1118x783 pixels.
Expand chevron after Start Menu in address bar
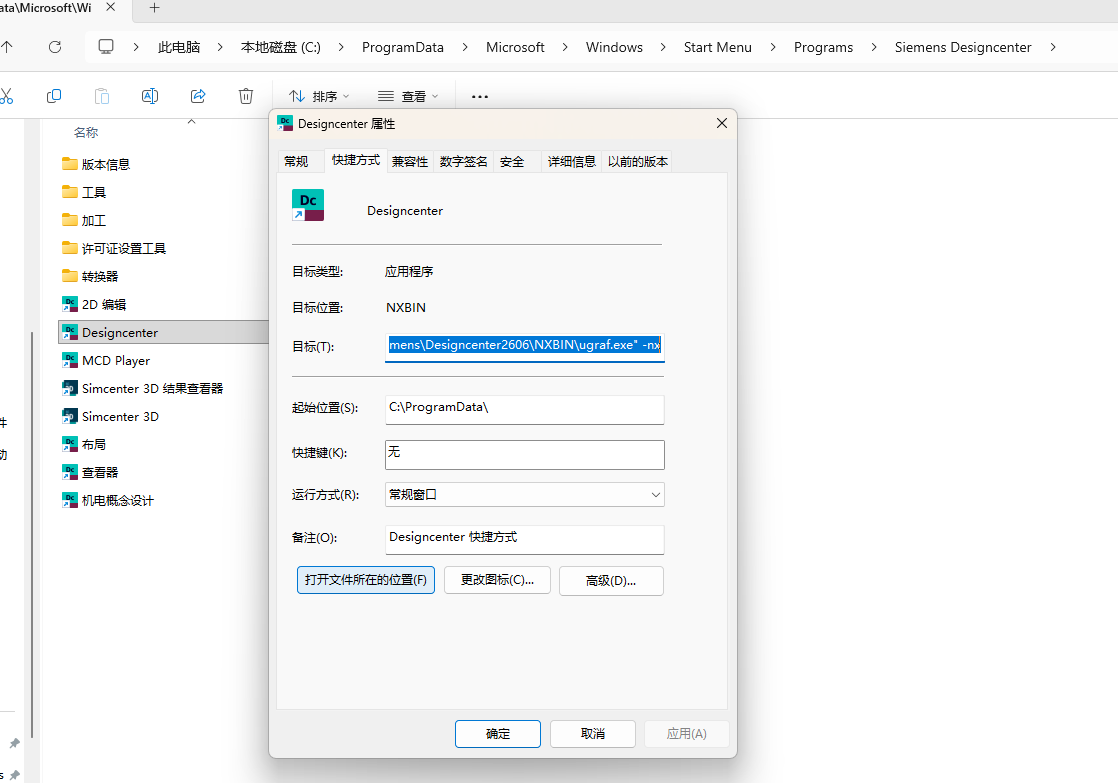pos(773,47)
